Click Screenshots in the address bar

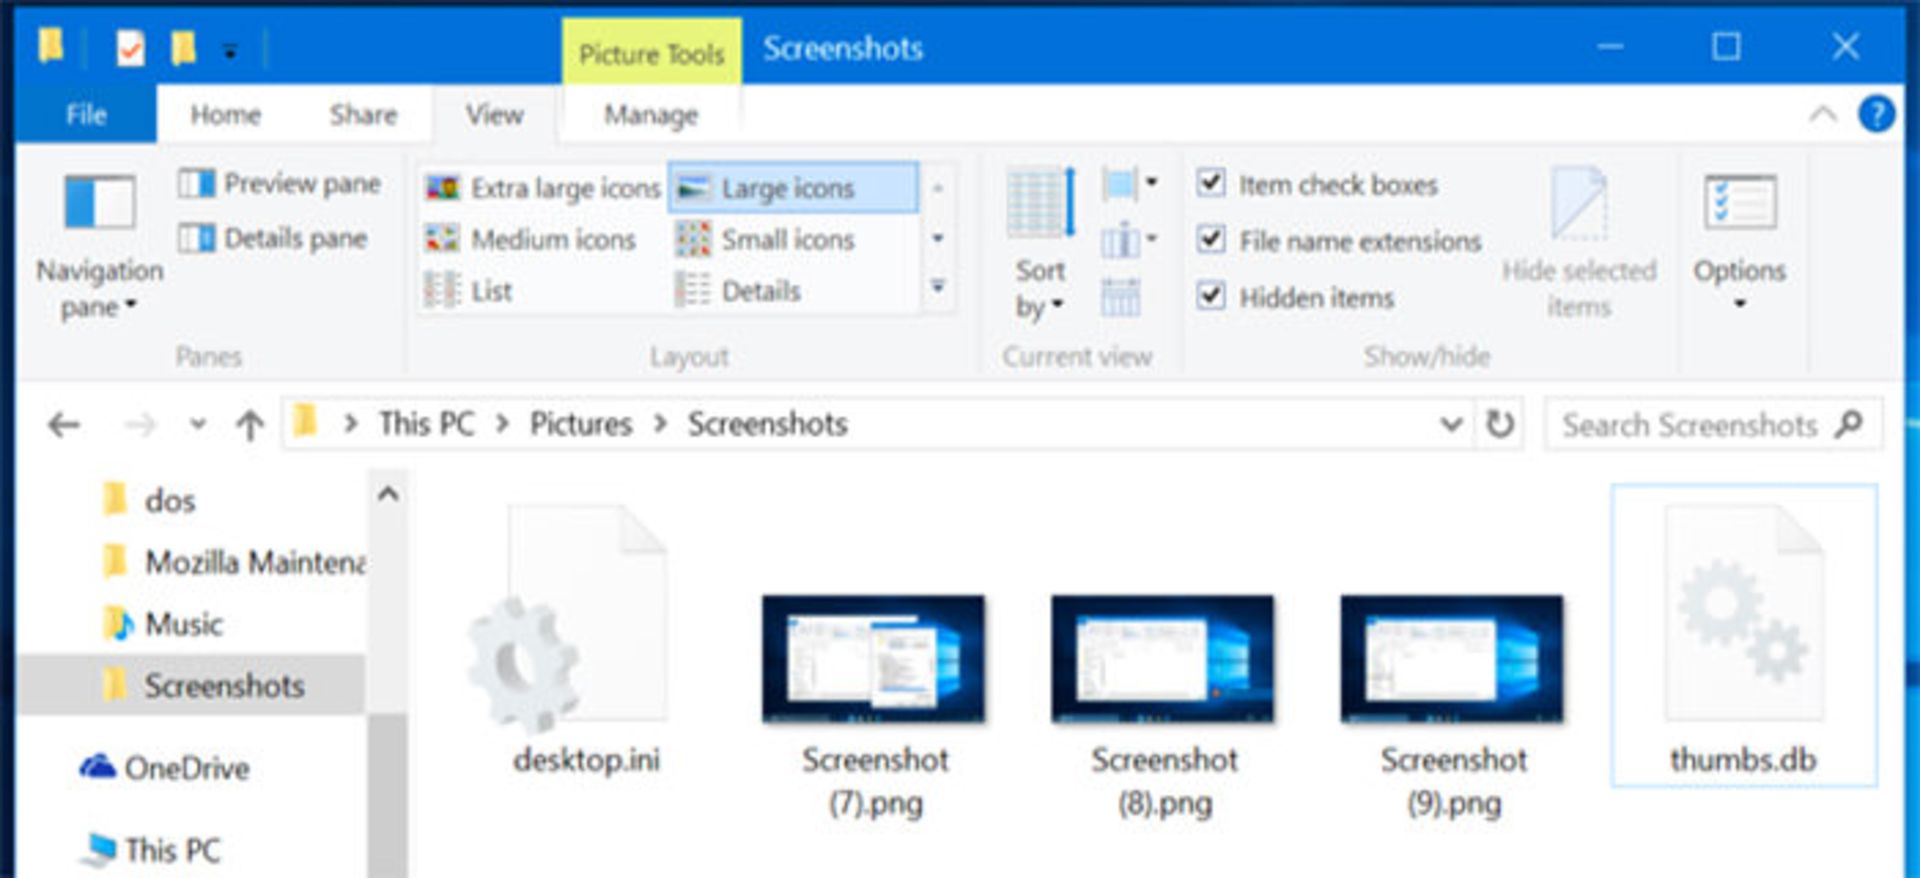(767, 424)
